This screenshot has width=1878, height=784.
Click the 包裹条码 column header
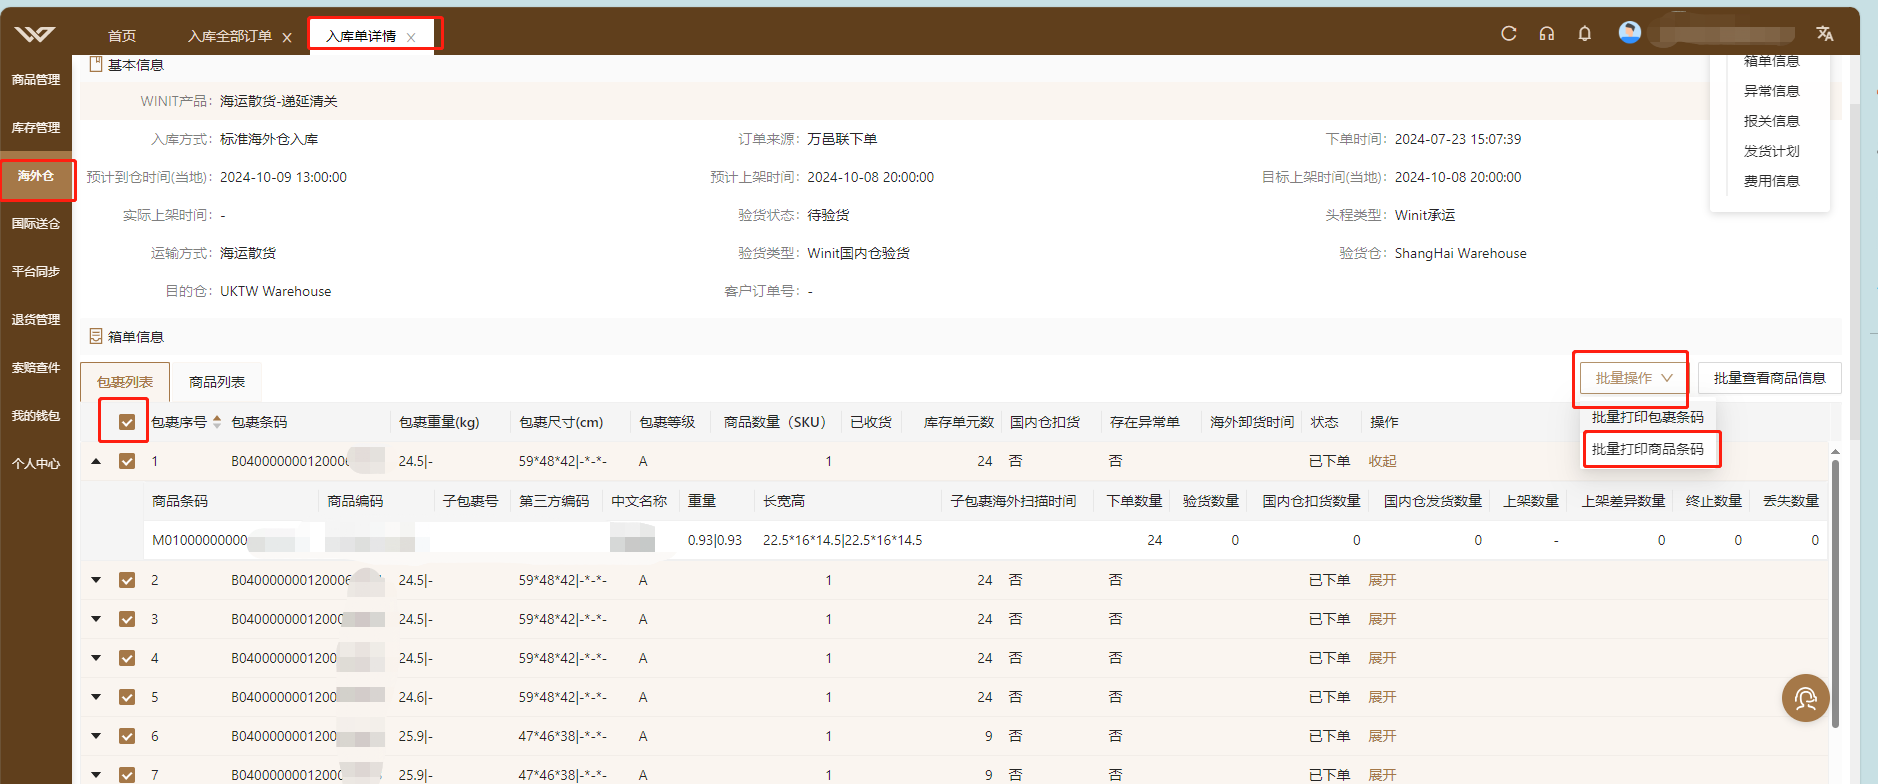tap(259, 422)
